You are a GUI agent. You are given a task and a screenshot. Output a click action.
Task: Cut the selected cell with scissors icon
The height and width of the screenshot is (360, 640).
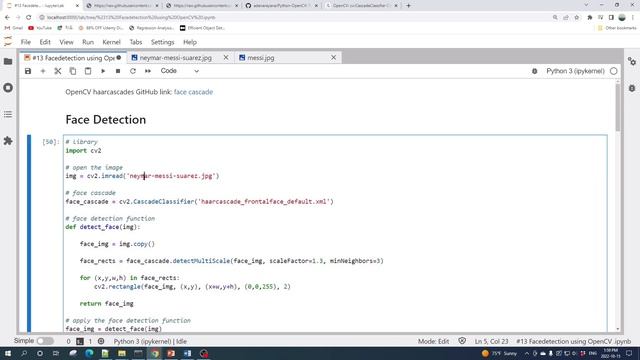click(58, 71)
